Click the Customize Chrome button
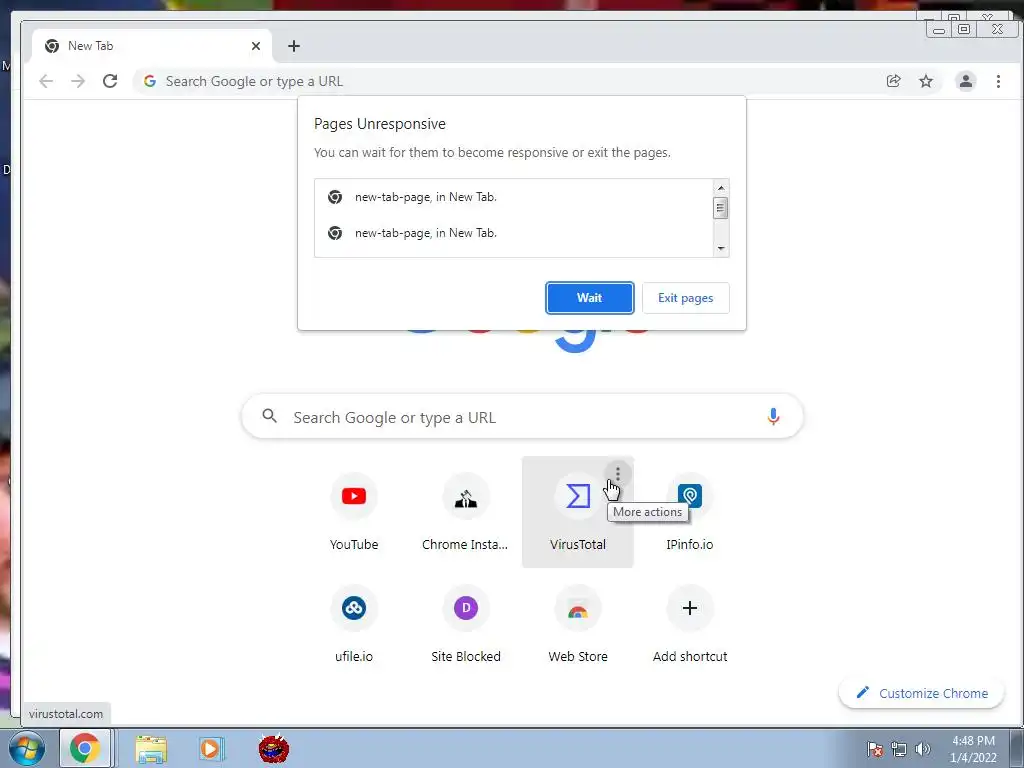This screenshot has width=1024, height=768. (x=921, y=693)
